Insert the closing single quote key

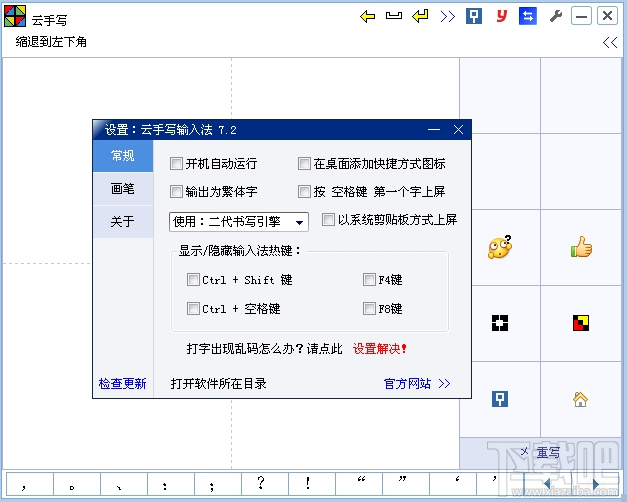pyautogui.click(x=500, y=484)
